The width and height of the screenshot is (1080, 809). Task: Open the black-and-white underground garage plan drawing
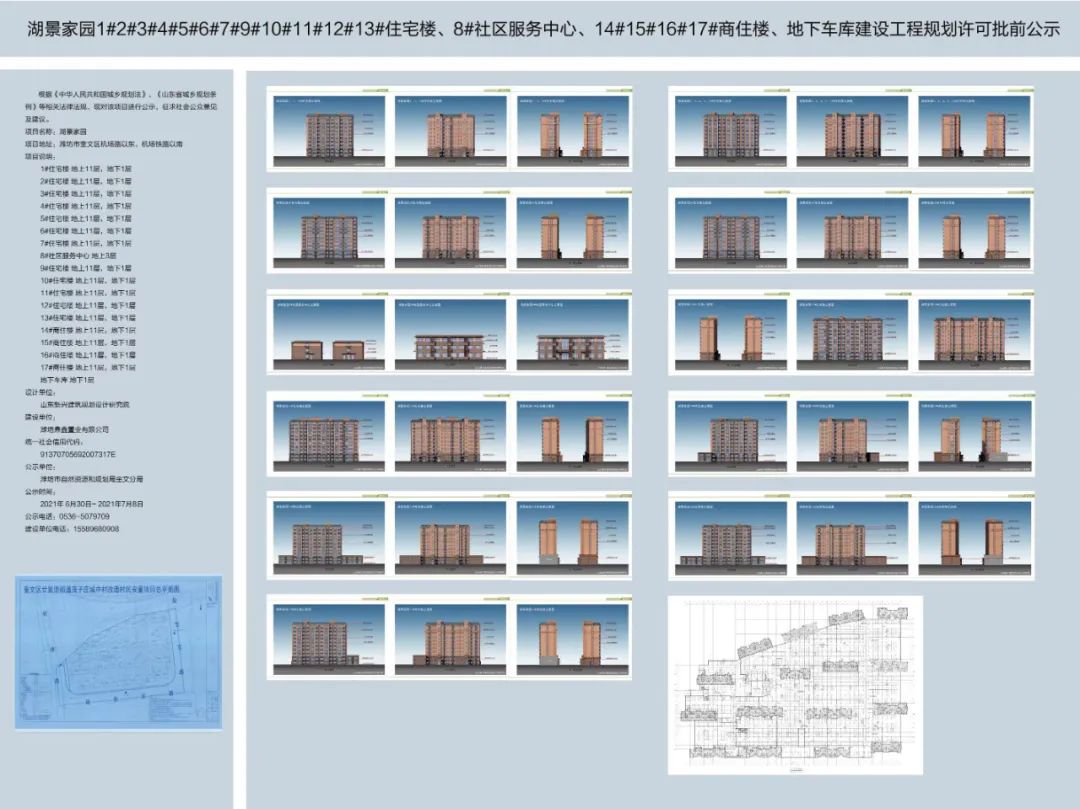click(795, 685)
